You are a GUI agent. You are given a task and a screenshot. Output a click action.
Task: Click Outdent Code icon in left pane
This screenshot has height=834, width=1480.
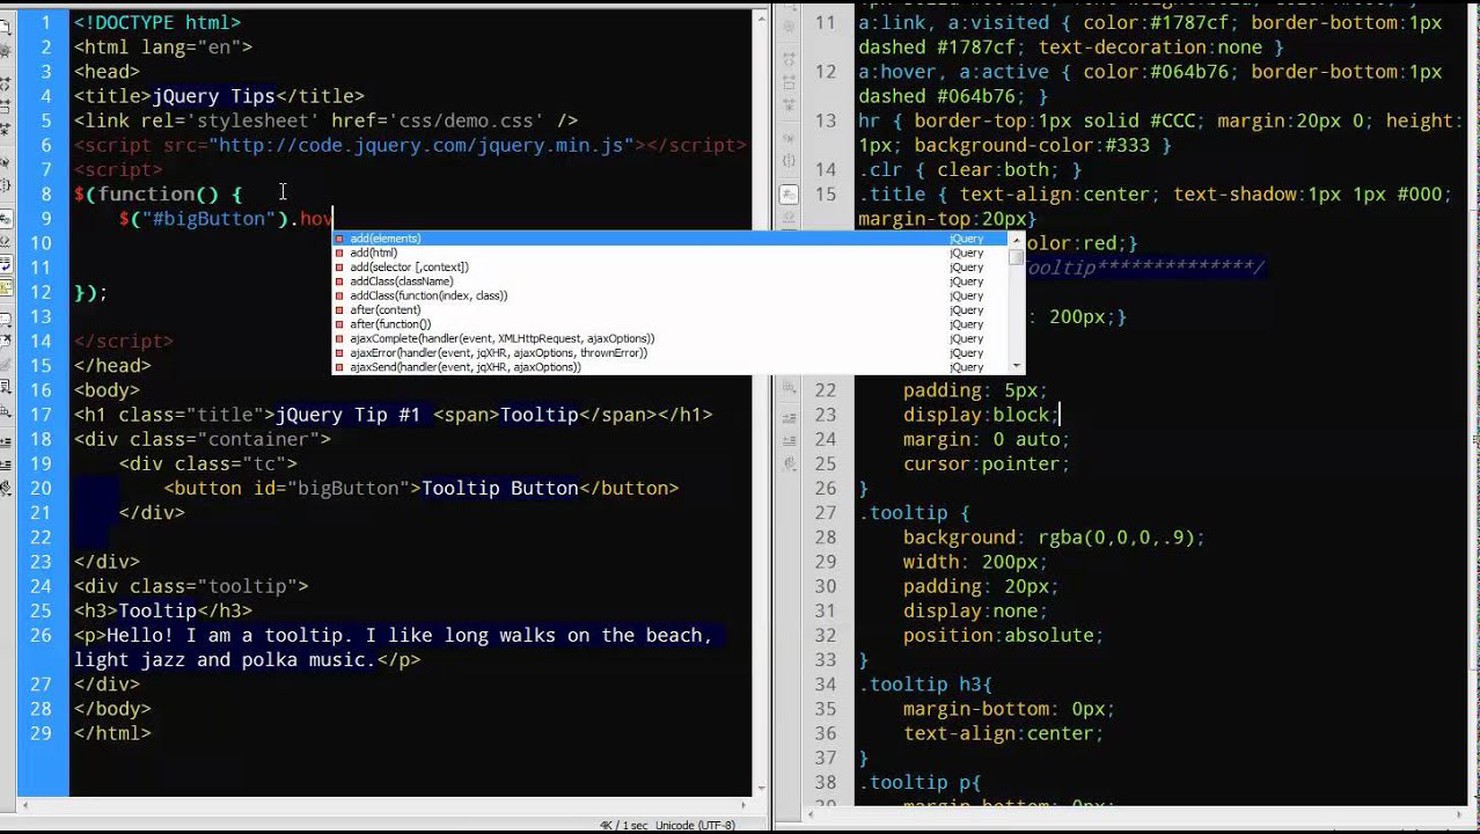pyautogui.click(x=6, y=465)
